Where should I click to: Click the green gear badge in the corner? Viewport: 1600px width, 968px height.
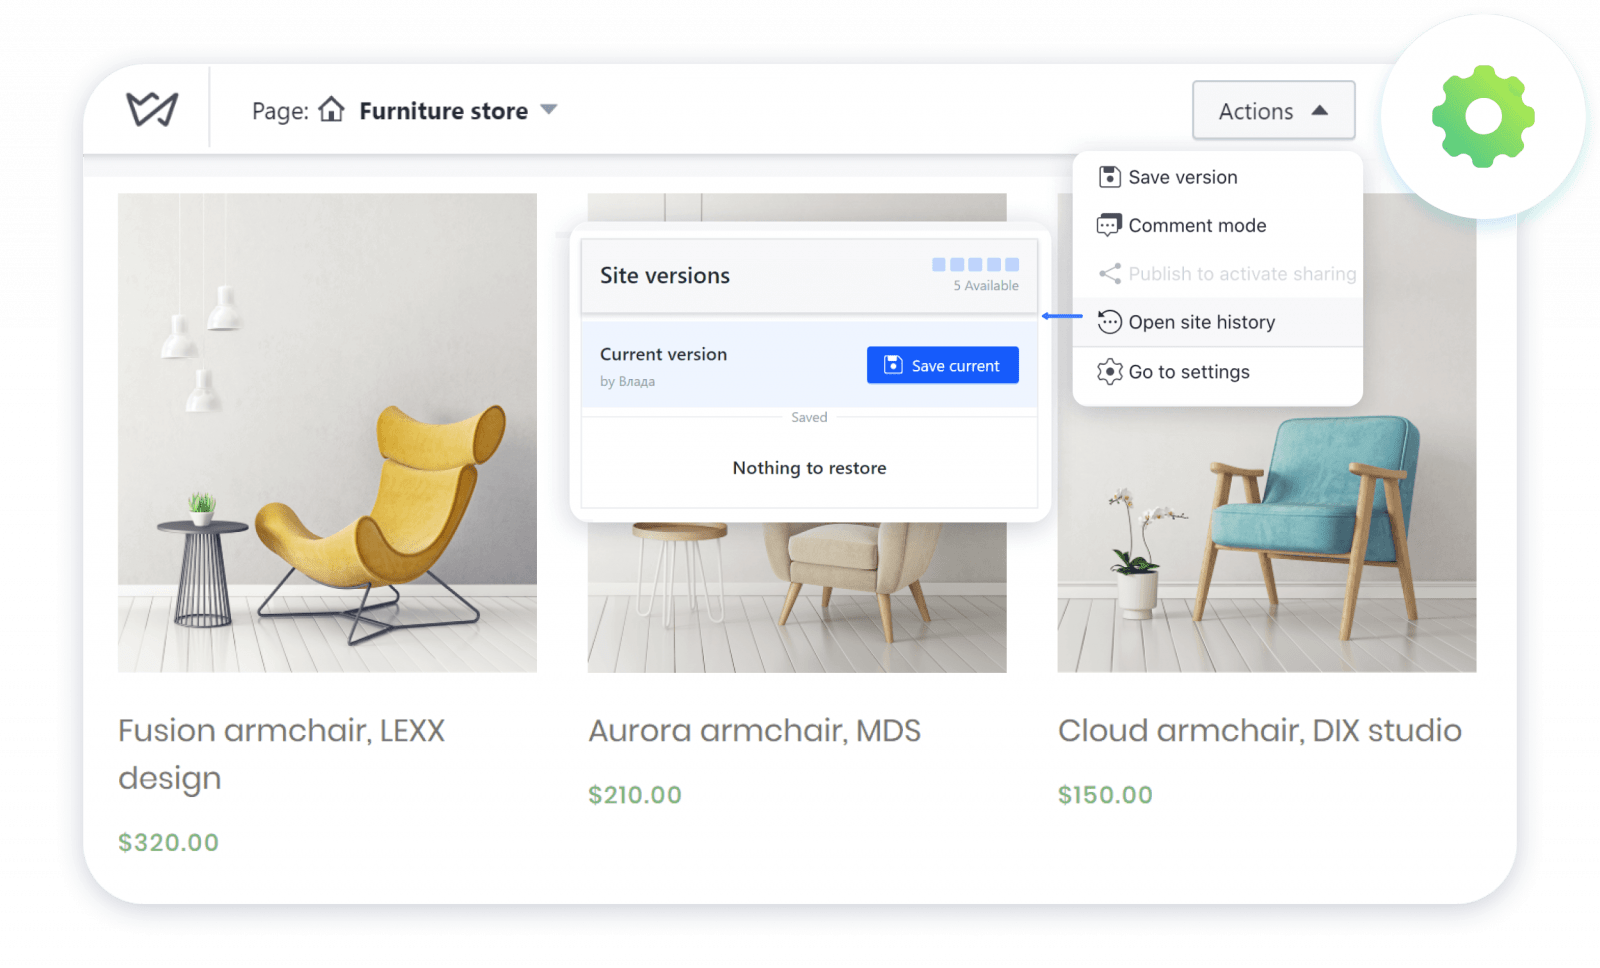(1481, 114)
